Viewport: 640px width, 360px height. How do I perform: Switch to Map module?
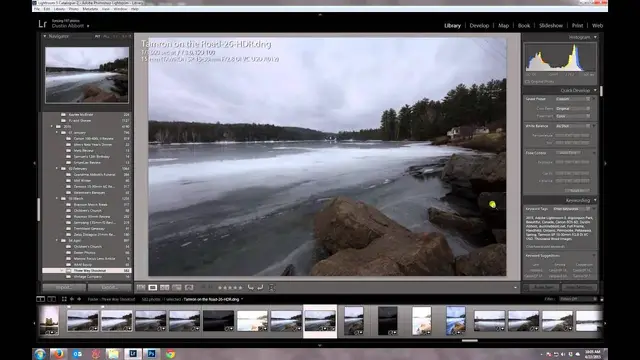click(503, 25)
